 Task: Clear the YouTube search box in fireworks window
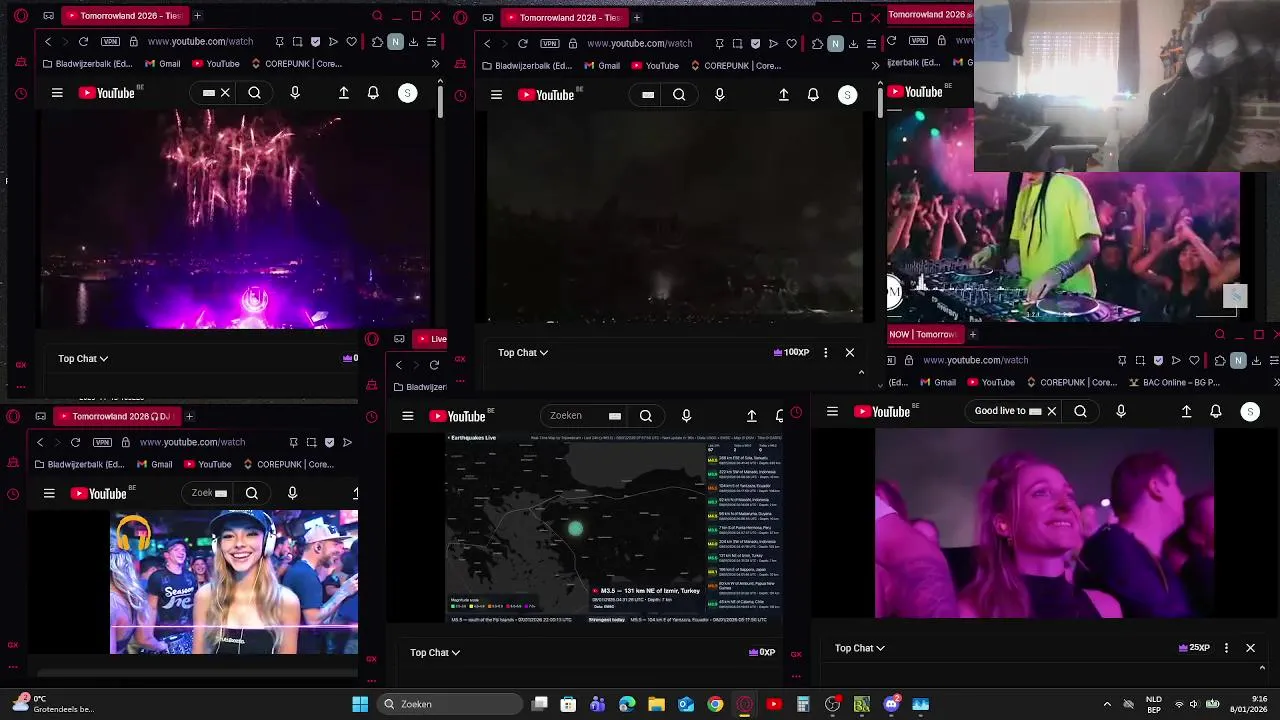pyautogui.click(x=225, y=93)
